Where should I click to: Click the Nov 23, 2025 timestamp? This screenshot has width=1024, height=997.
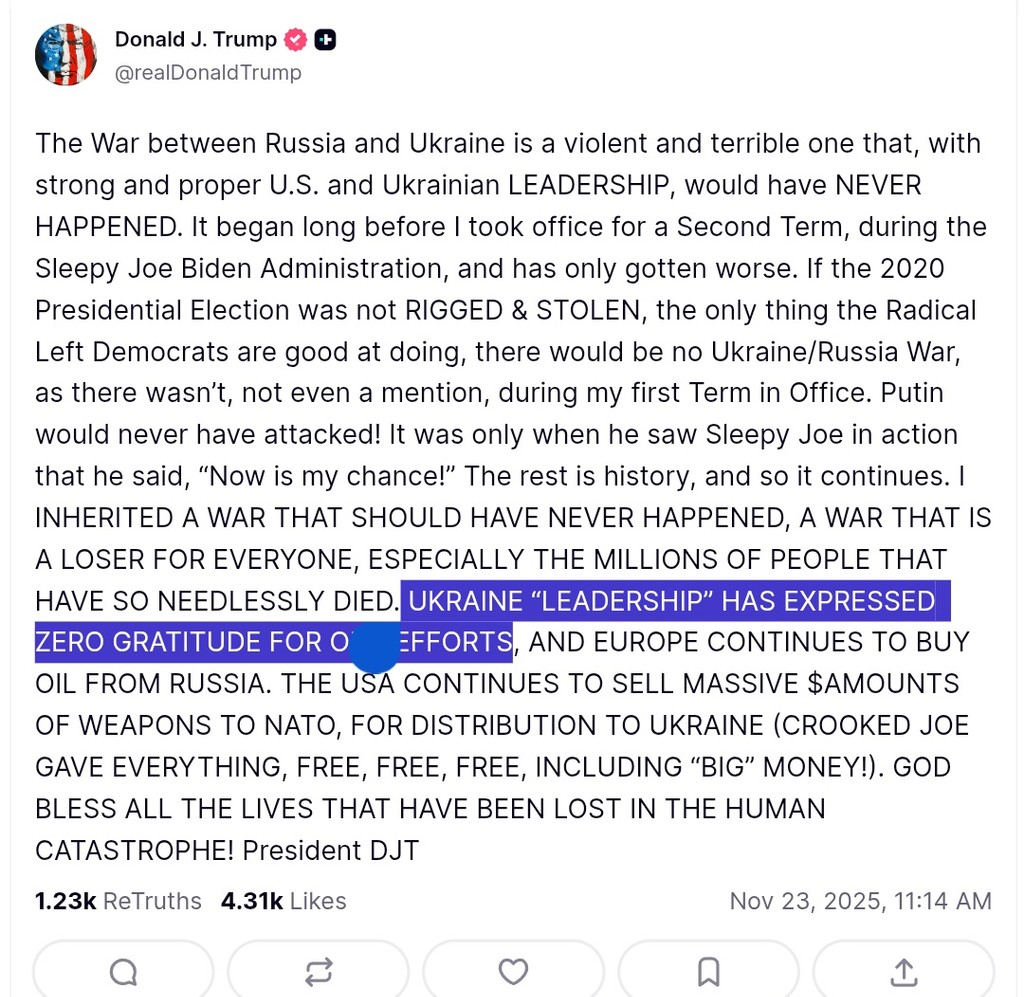point(860,901)
